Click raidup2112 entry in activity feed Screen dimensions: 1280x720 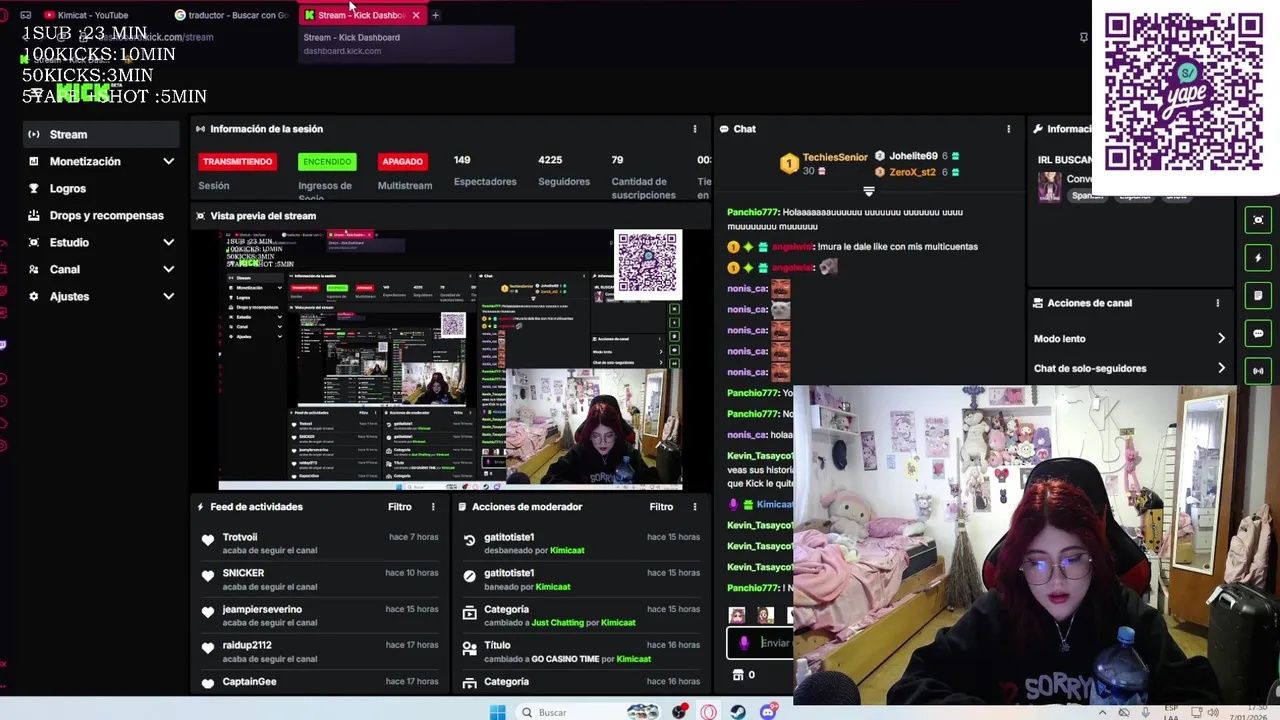click(x=320, y=651)
